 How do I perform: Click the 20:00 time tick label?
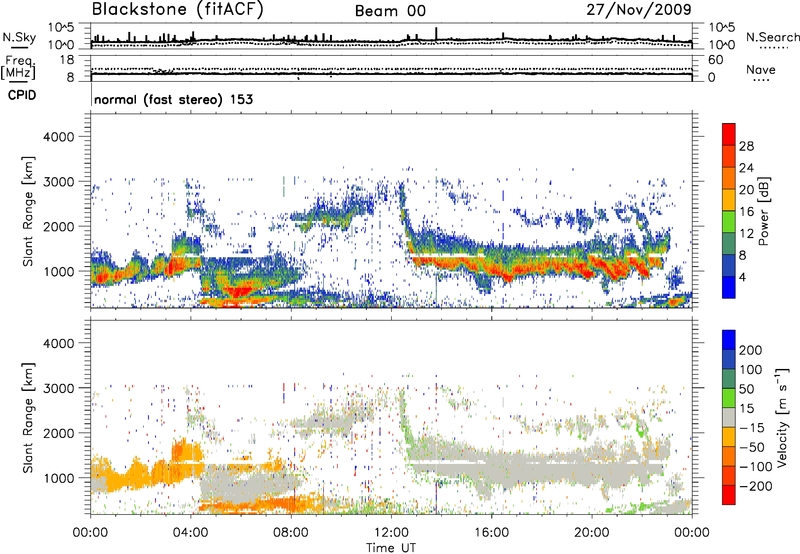coord(592,533)
